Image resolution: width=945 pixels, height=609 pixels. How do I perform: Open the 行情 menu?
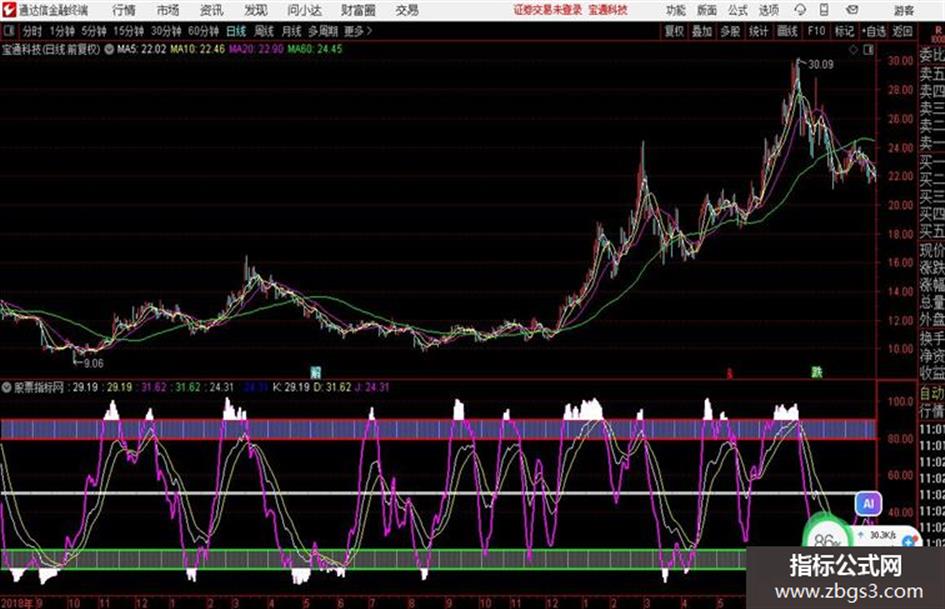[124, 10]
